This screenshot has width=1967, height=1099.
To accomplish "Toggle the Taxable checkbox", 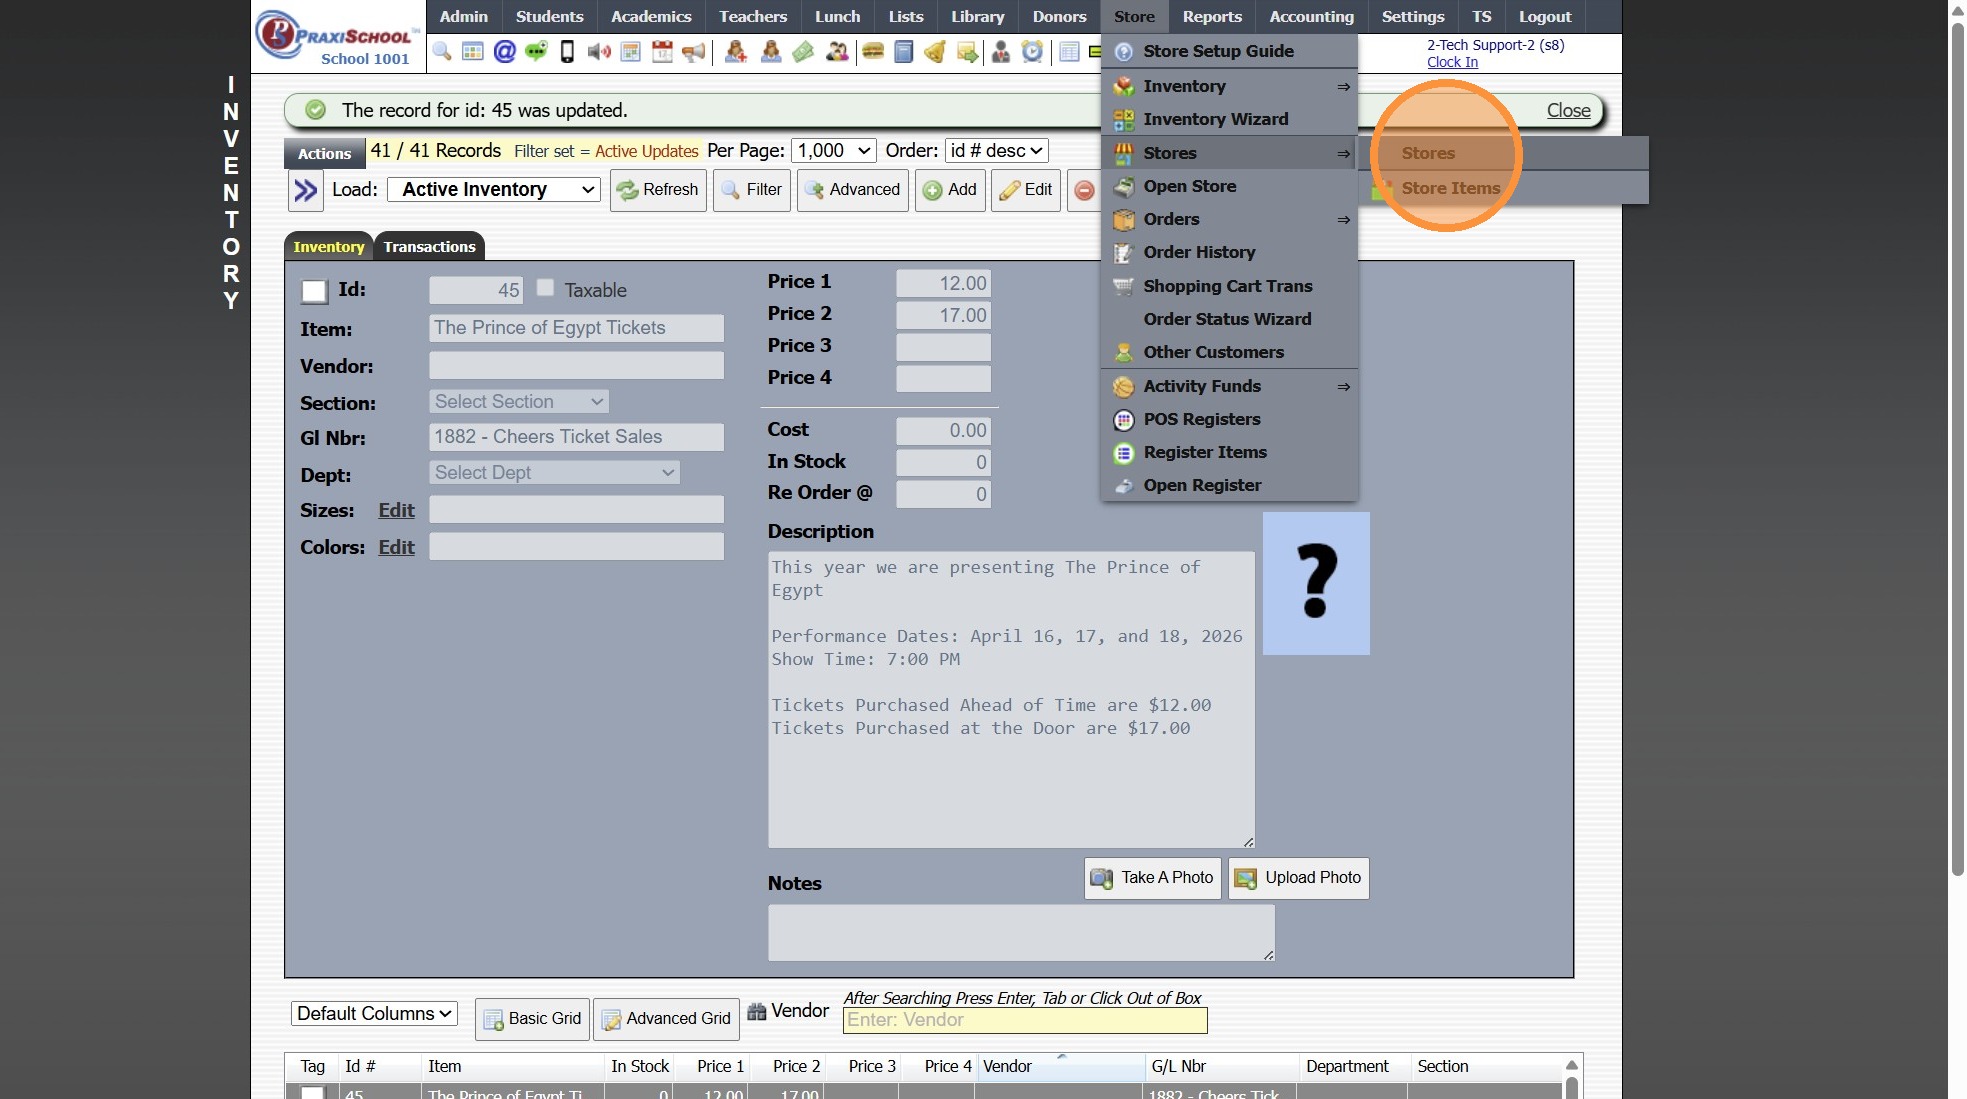I will pyautogui.click(x=545, y=288).
